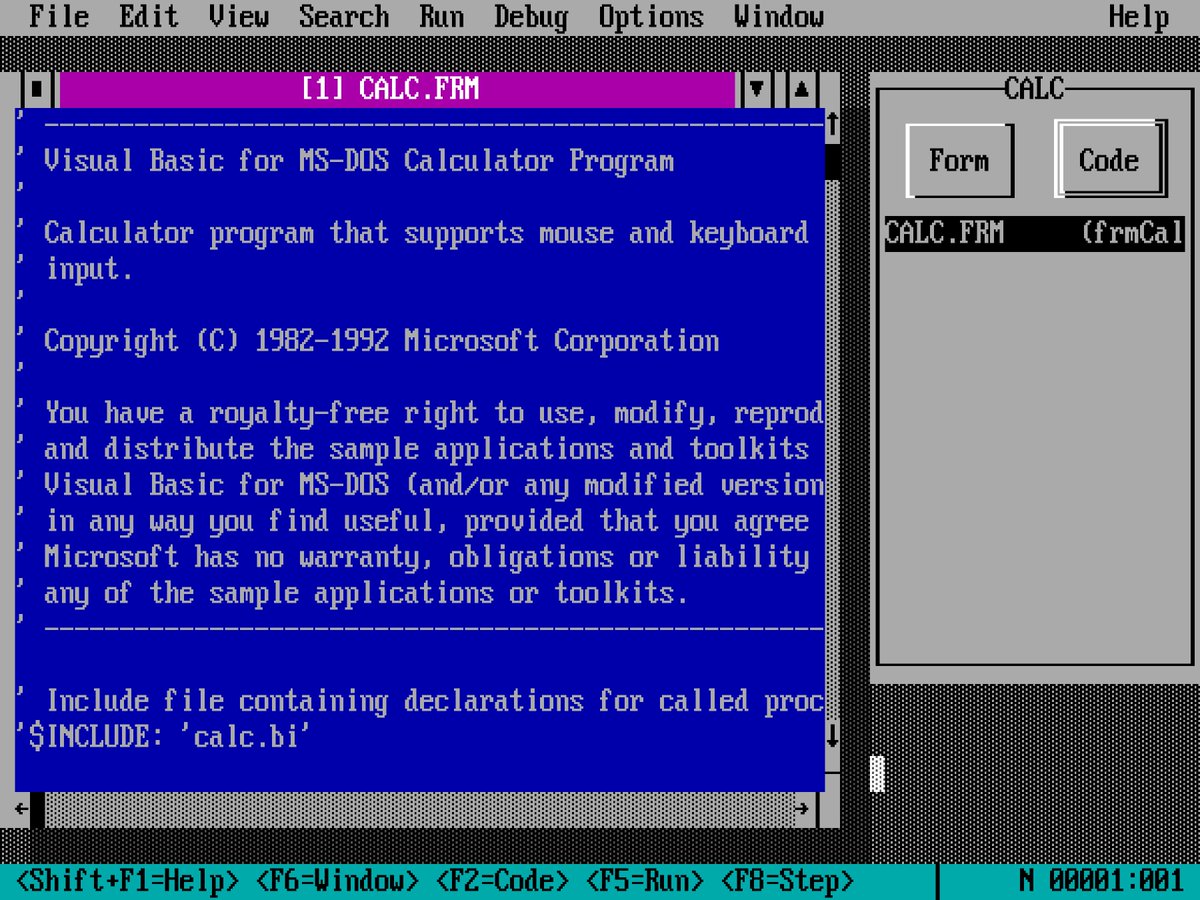Click the horizontal scroll bar thumb block
Screen dimensions: 1200x900
[x=37, y=809]
